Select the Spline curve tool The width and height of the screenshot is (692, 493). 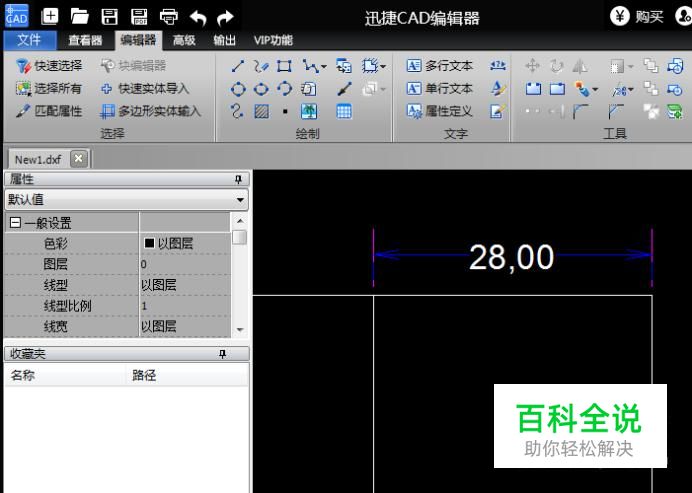237,111
